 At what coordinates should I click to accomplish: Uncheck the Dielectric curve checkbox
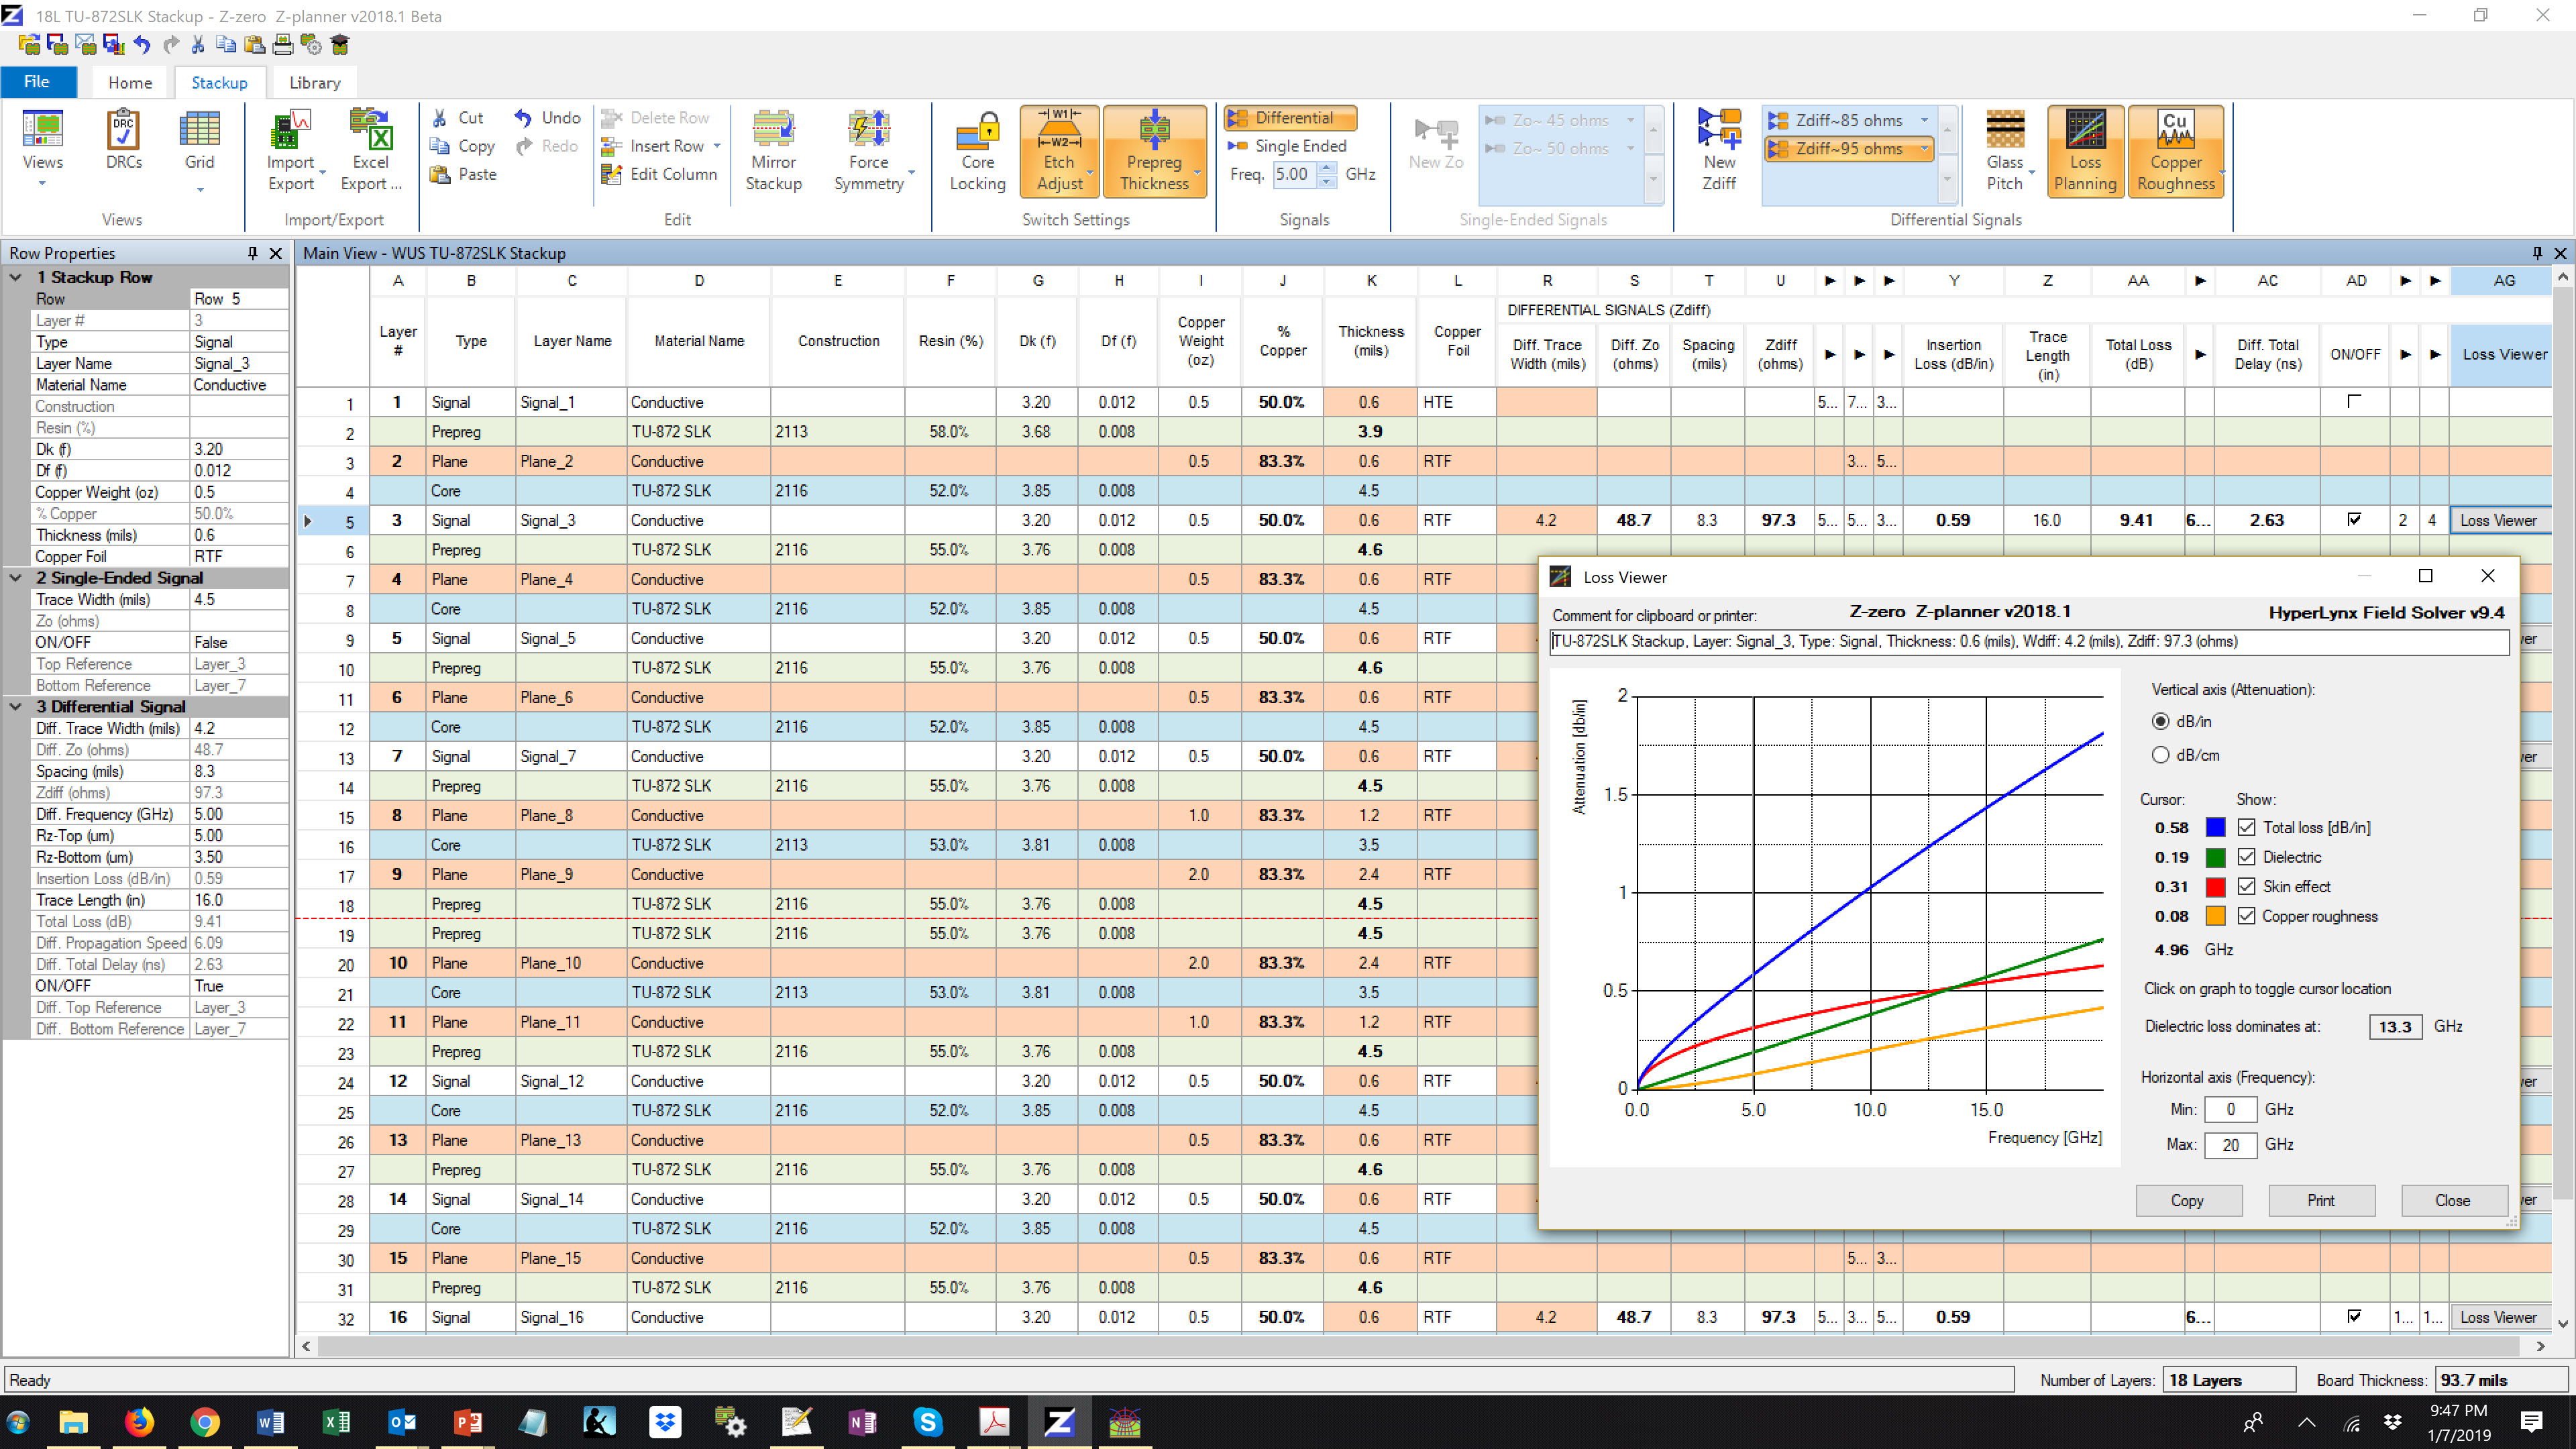point(2246,857)
